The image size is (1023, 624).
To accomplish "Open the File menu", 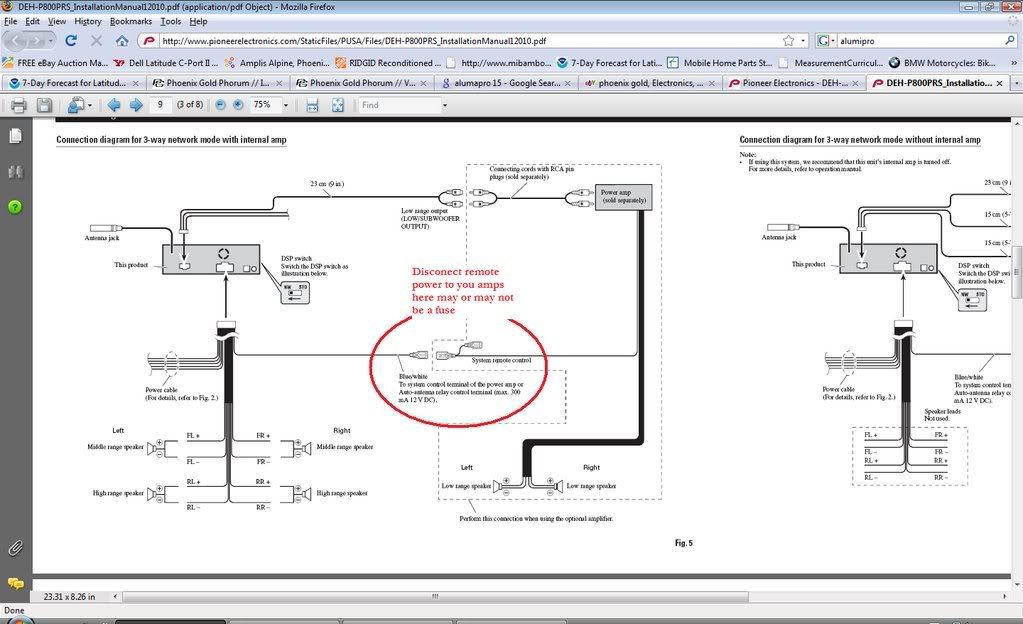I will [x=10, y=22].
